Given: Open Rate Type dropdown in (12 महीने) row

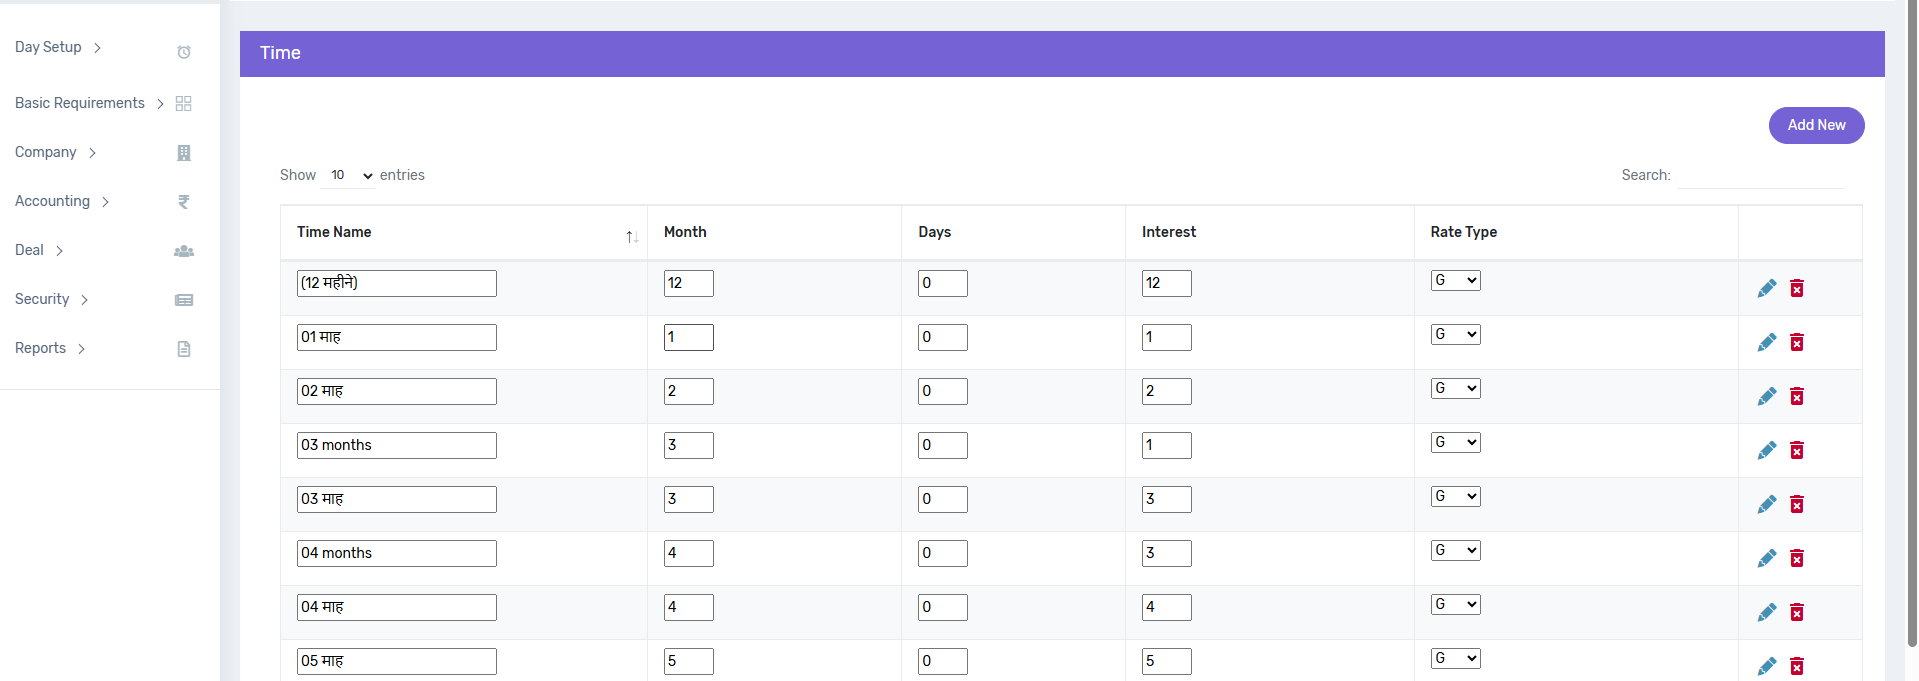Looking at the screenshot, I should 1455,281.
